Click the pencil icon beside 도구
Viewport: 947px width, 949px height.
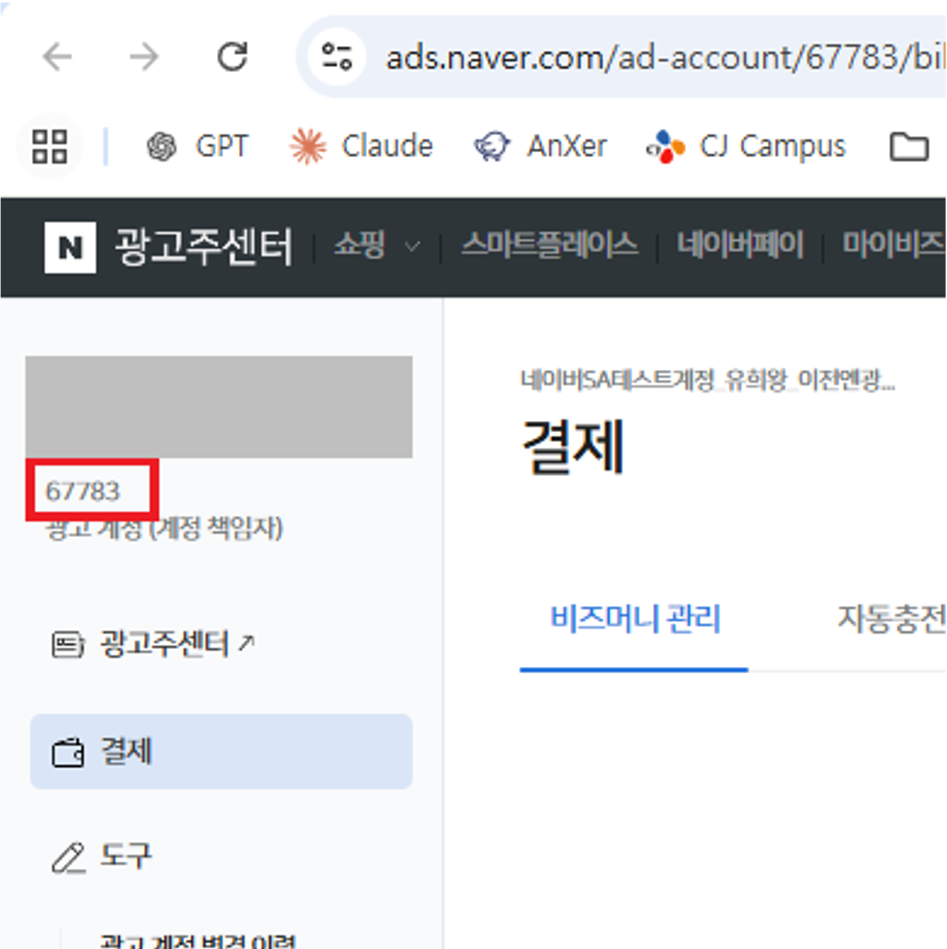point(68,858)
